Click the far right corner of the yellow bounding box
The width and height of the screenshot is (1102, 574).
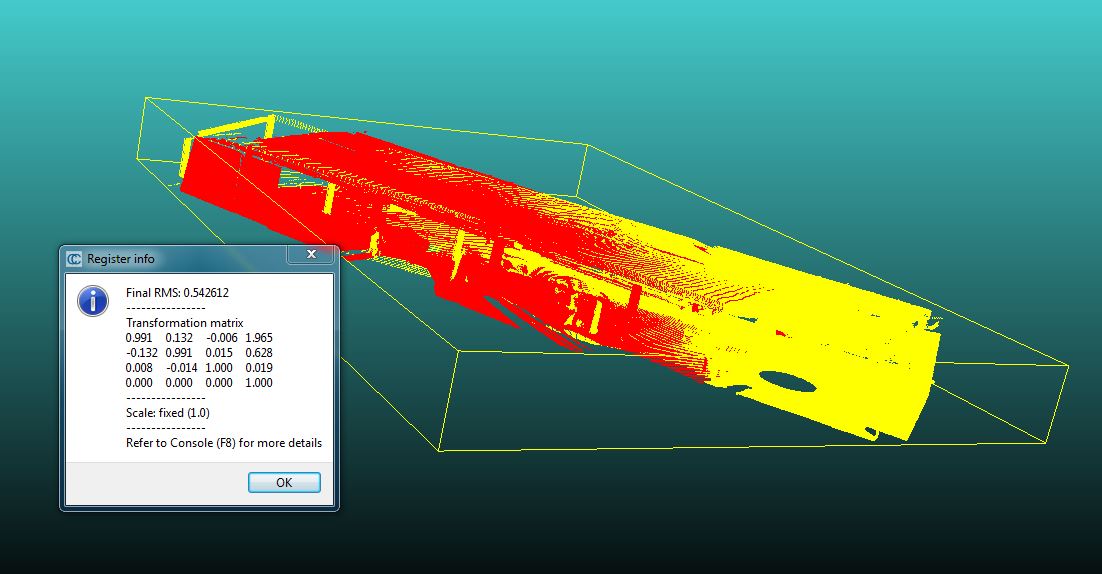[x=1068, y=364]
